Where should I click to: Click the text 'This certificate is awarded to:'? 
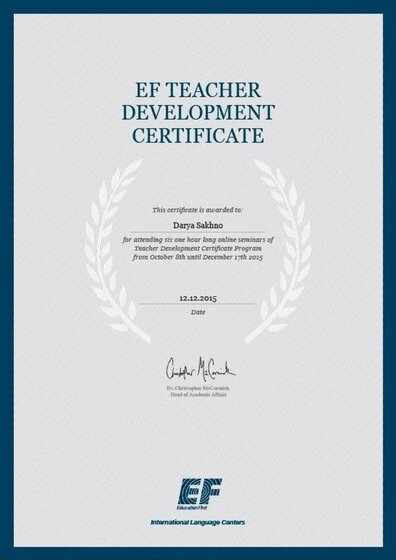(198, 210)
